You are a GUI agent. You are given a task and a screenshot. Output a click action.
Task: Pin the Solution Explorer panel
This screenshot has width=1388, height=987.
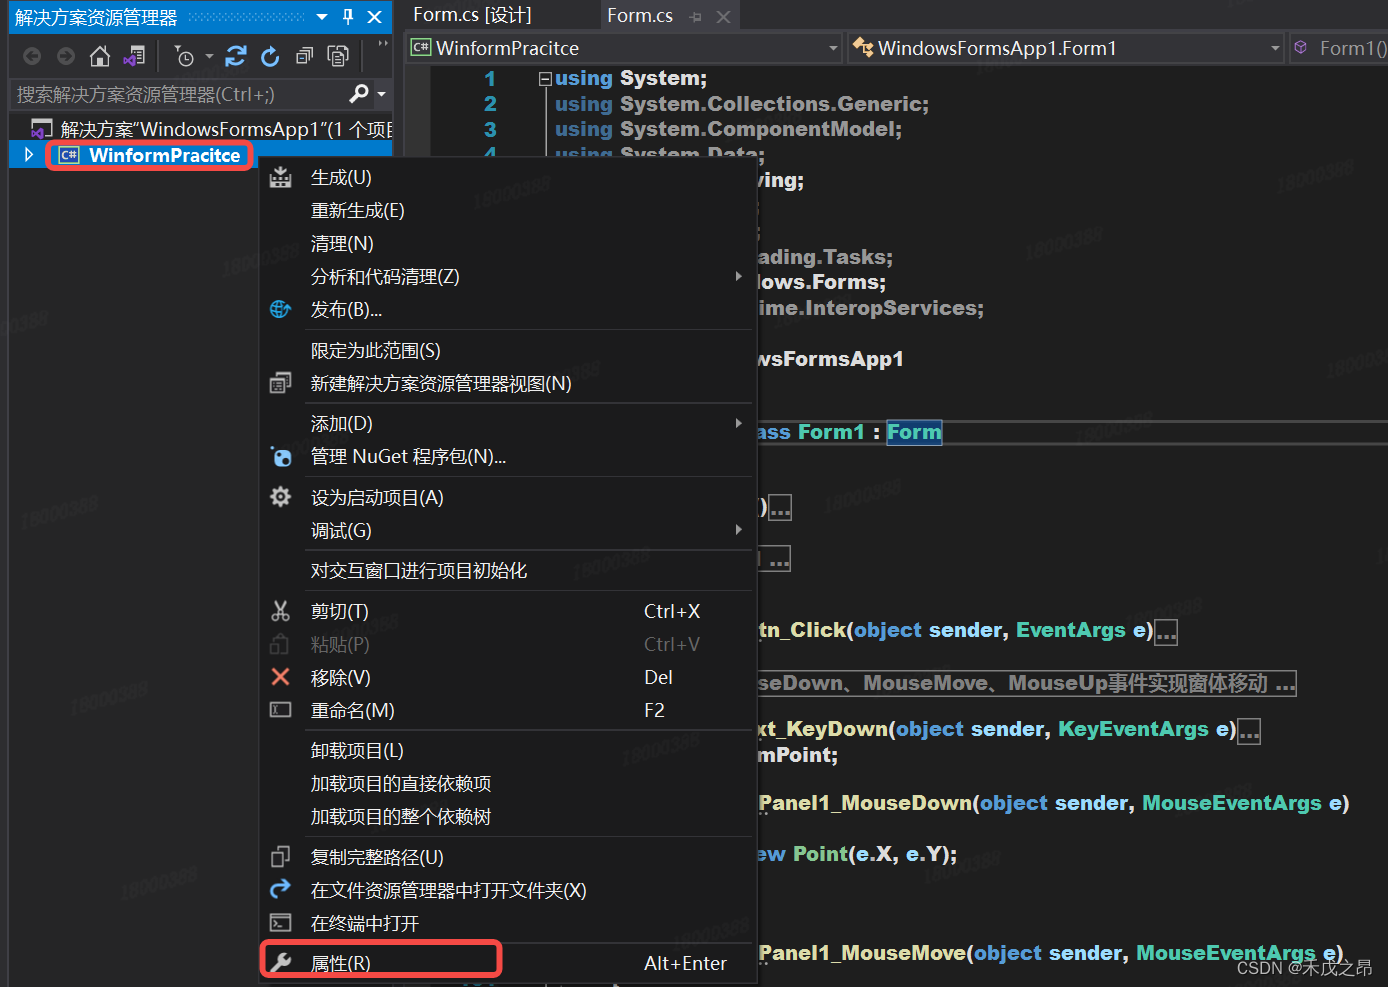click(348, 17)
